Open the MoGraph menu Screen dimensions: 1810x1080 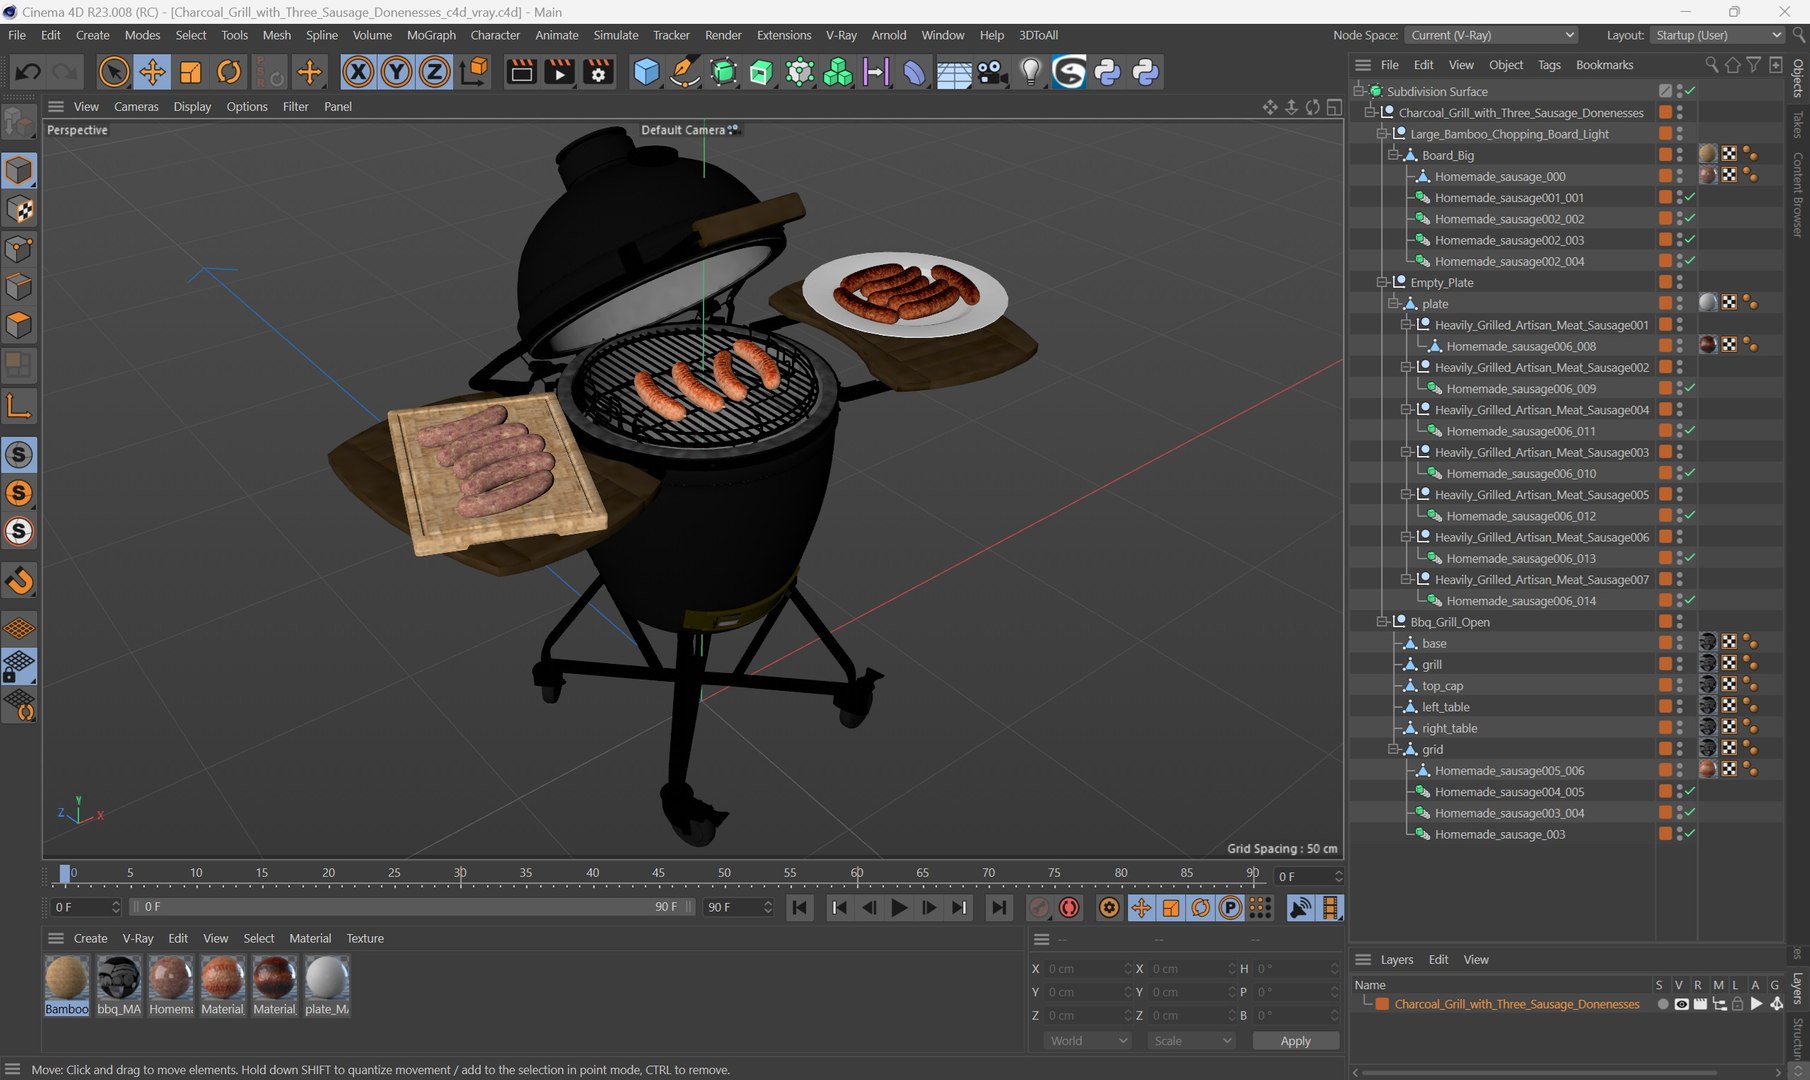[431, 35]
